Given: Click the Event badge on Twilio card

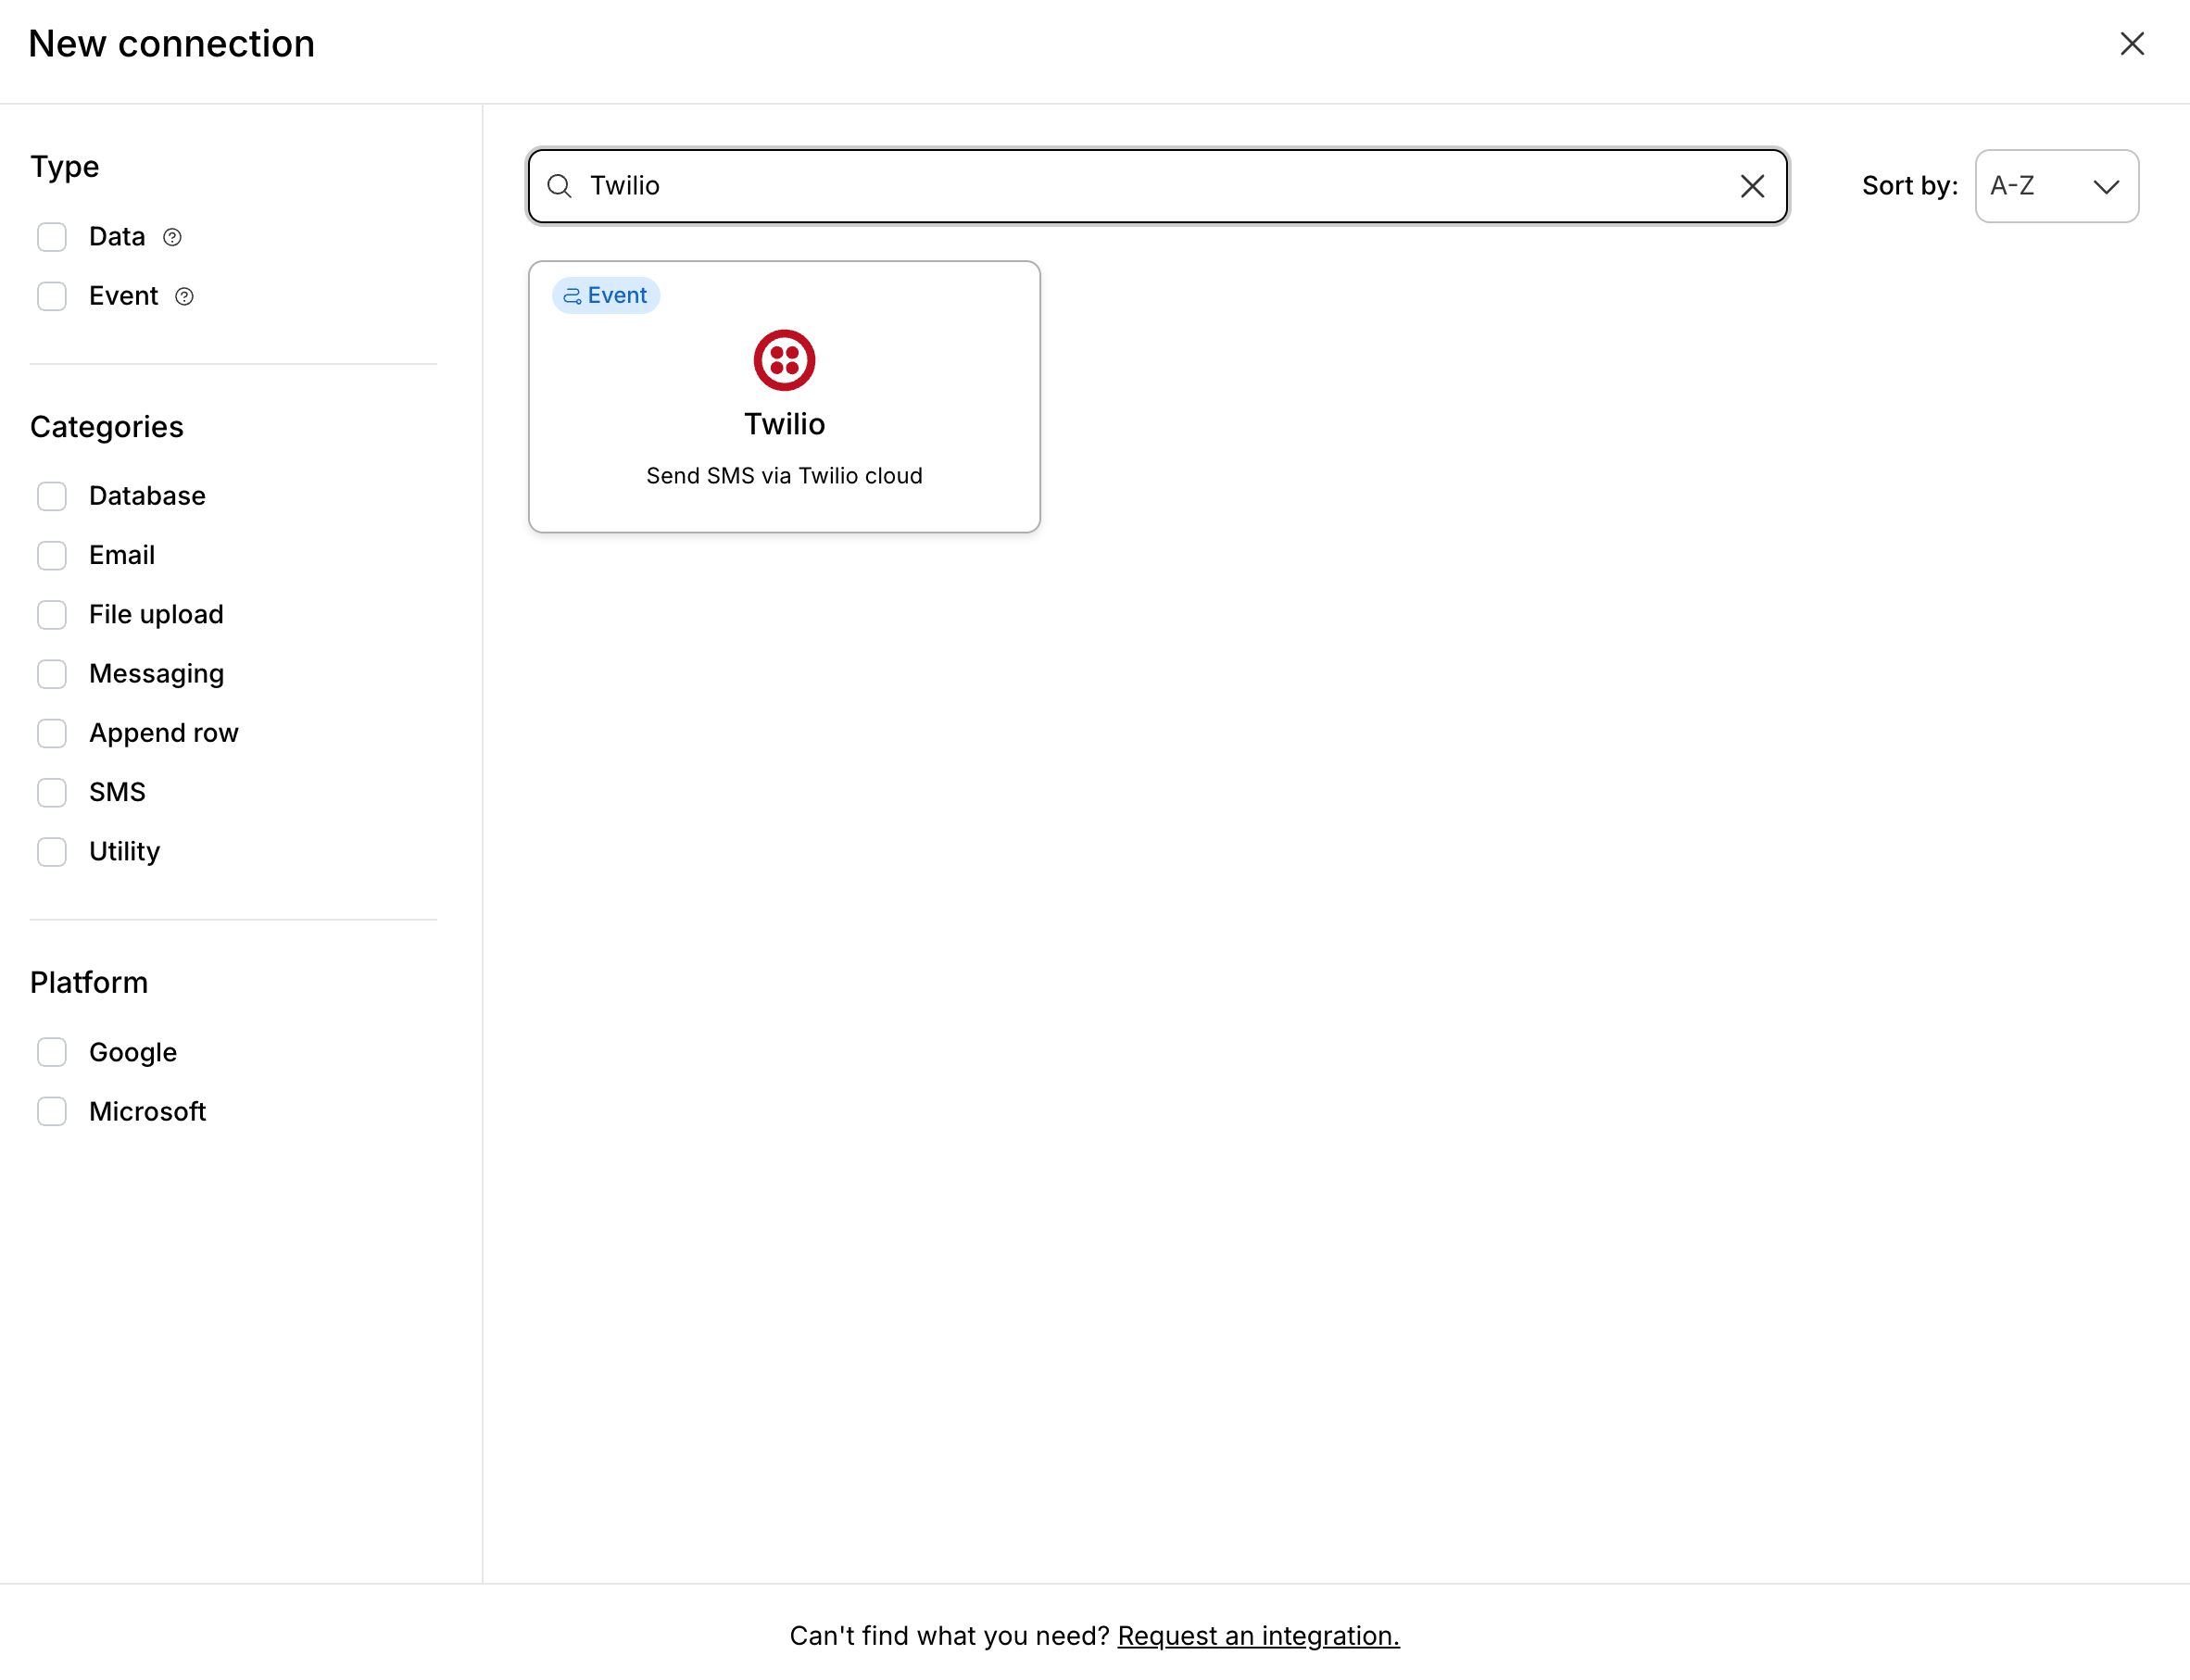Looking at the screenshot, I should pos(606,296).
